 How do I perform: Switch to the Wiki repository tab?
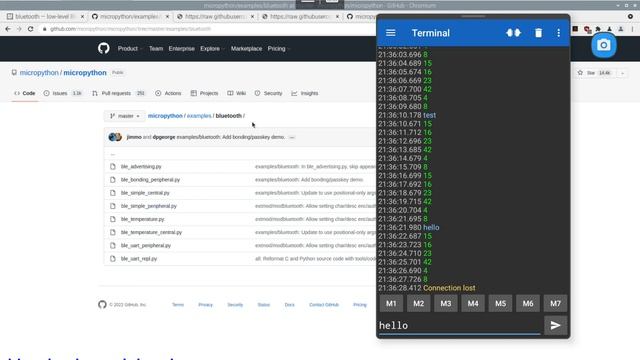coord(236,93)
